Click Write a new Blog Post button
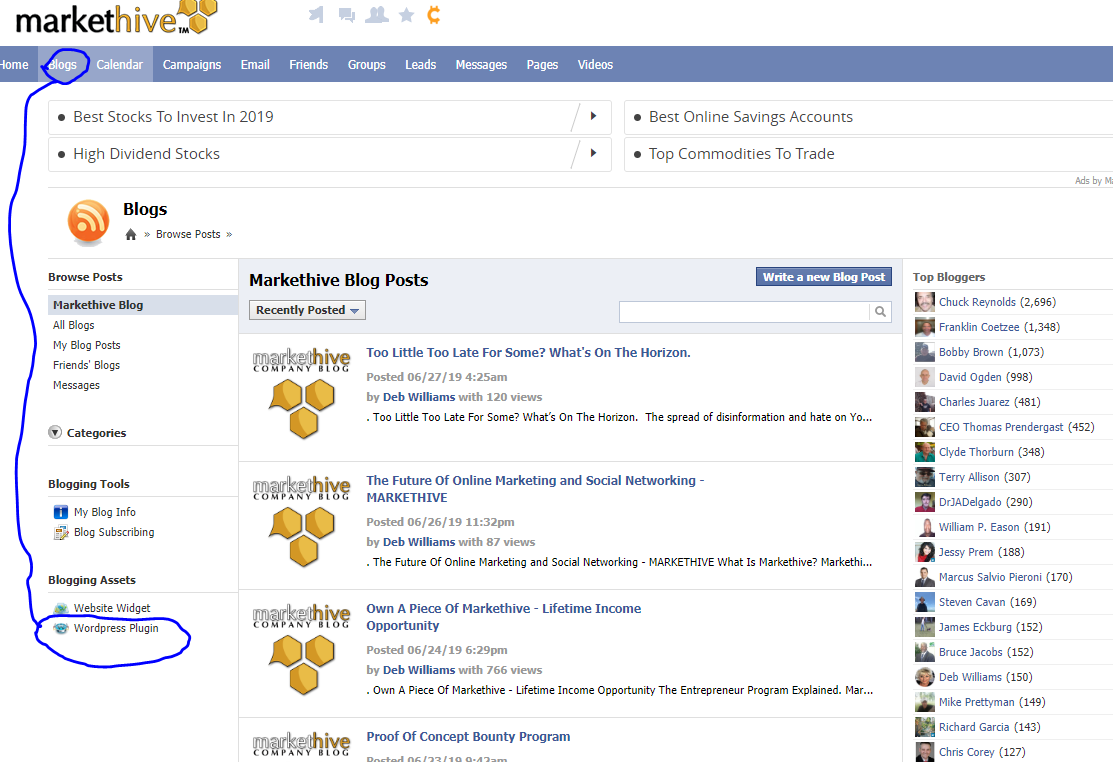Image resolution: width=1113 pixels, height=762 pixels. (x=823, y=277)
